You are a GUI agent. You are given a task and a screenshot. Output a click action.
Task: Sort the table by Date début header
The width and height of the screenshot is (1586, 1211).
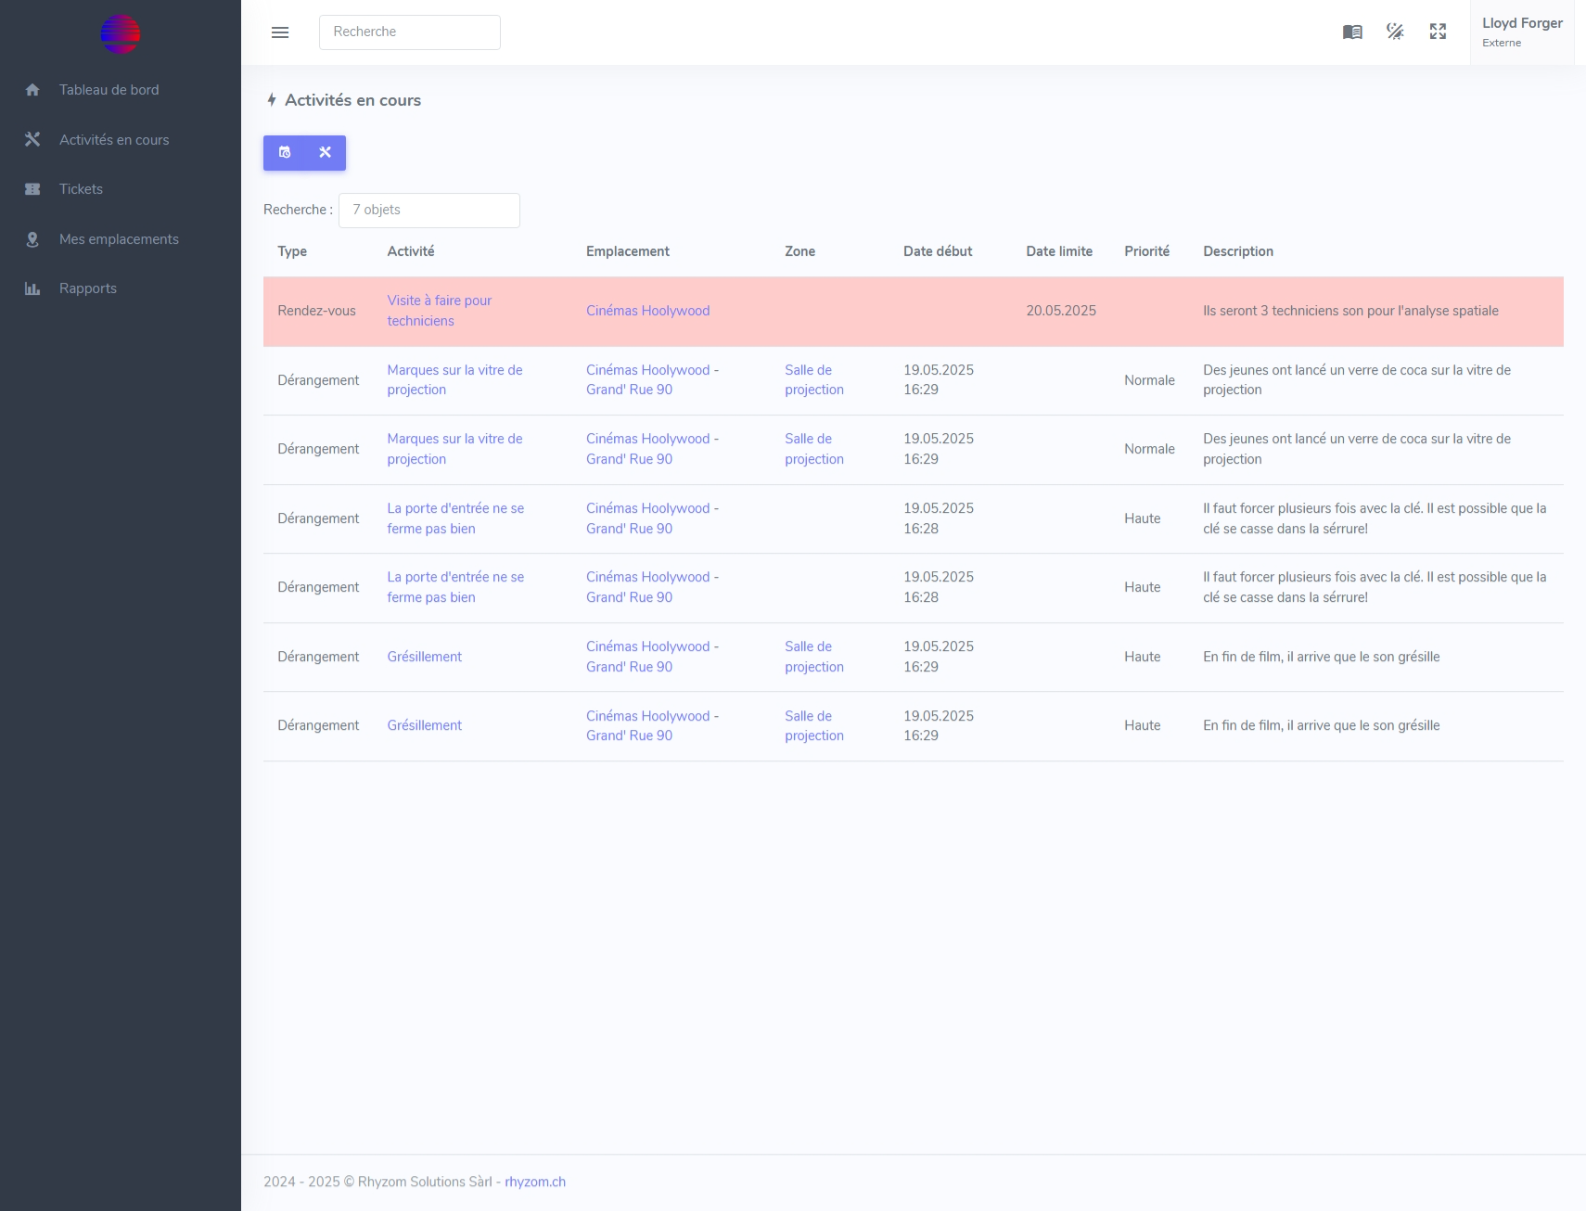coord(937,252)
